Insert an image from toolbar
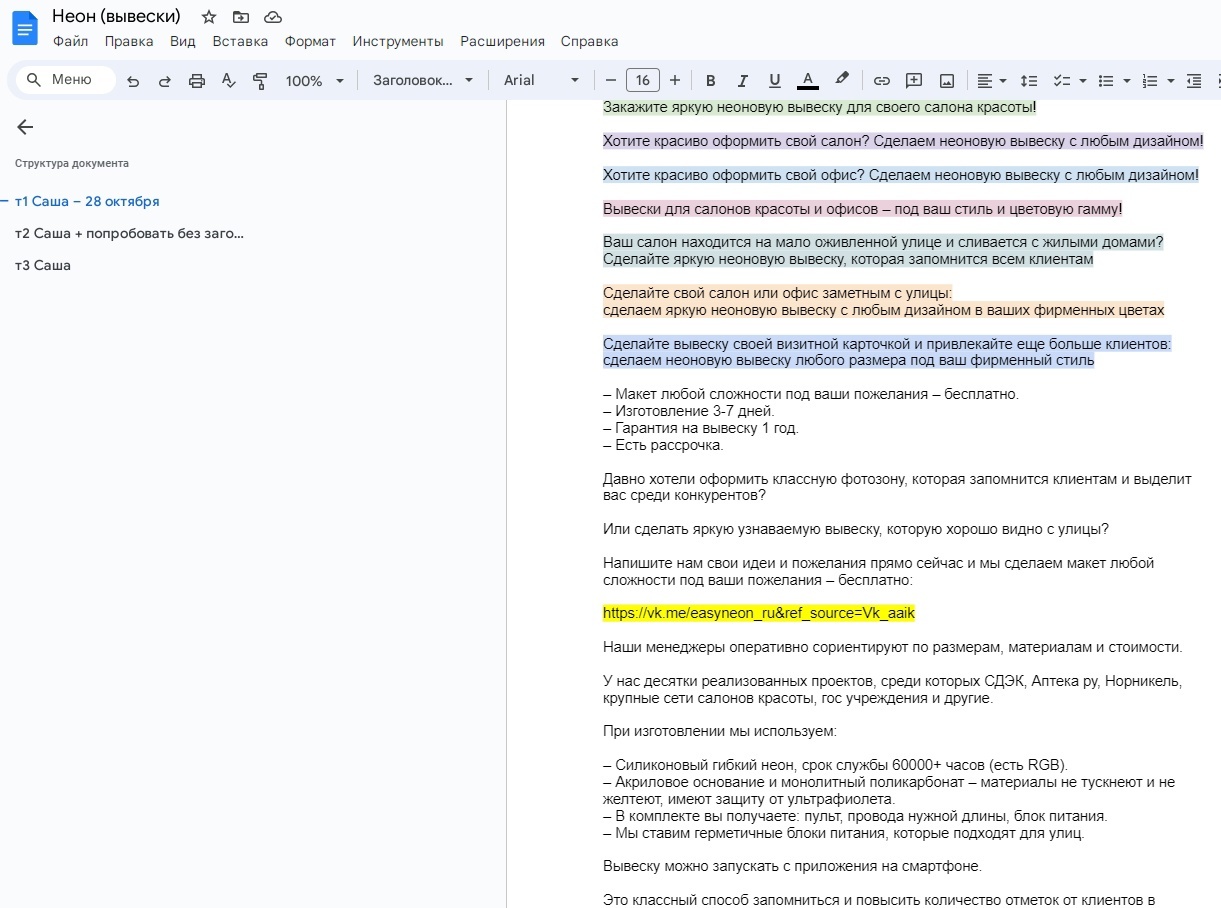 click(x=947, y=81)
